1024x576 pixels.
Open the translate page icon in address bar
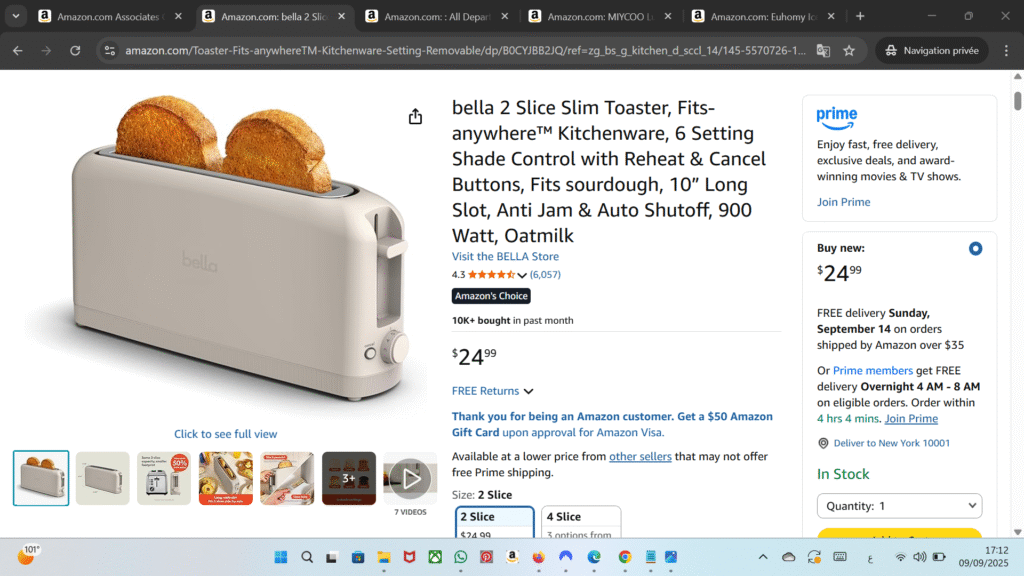tap(822, 50)
